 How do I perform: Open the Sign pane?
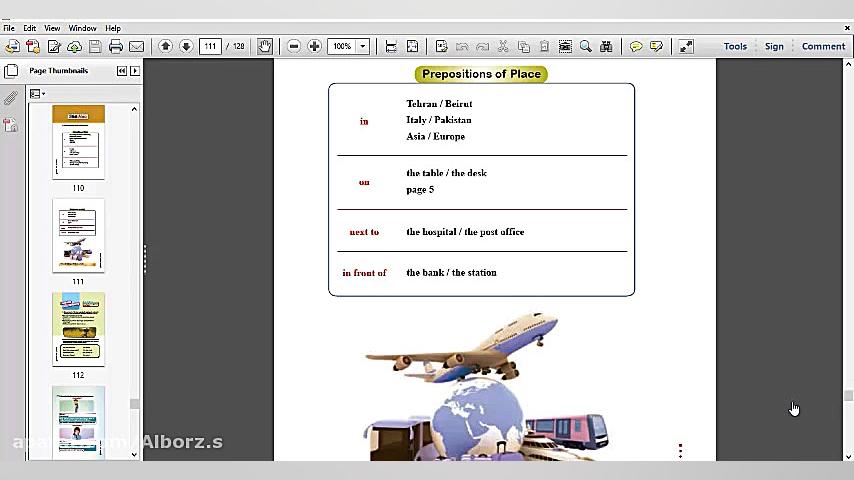tap(774, 46)
